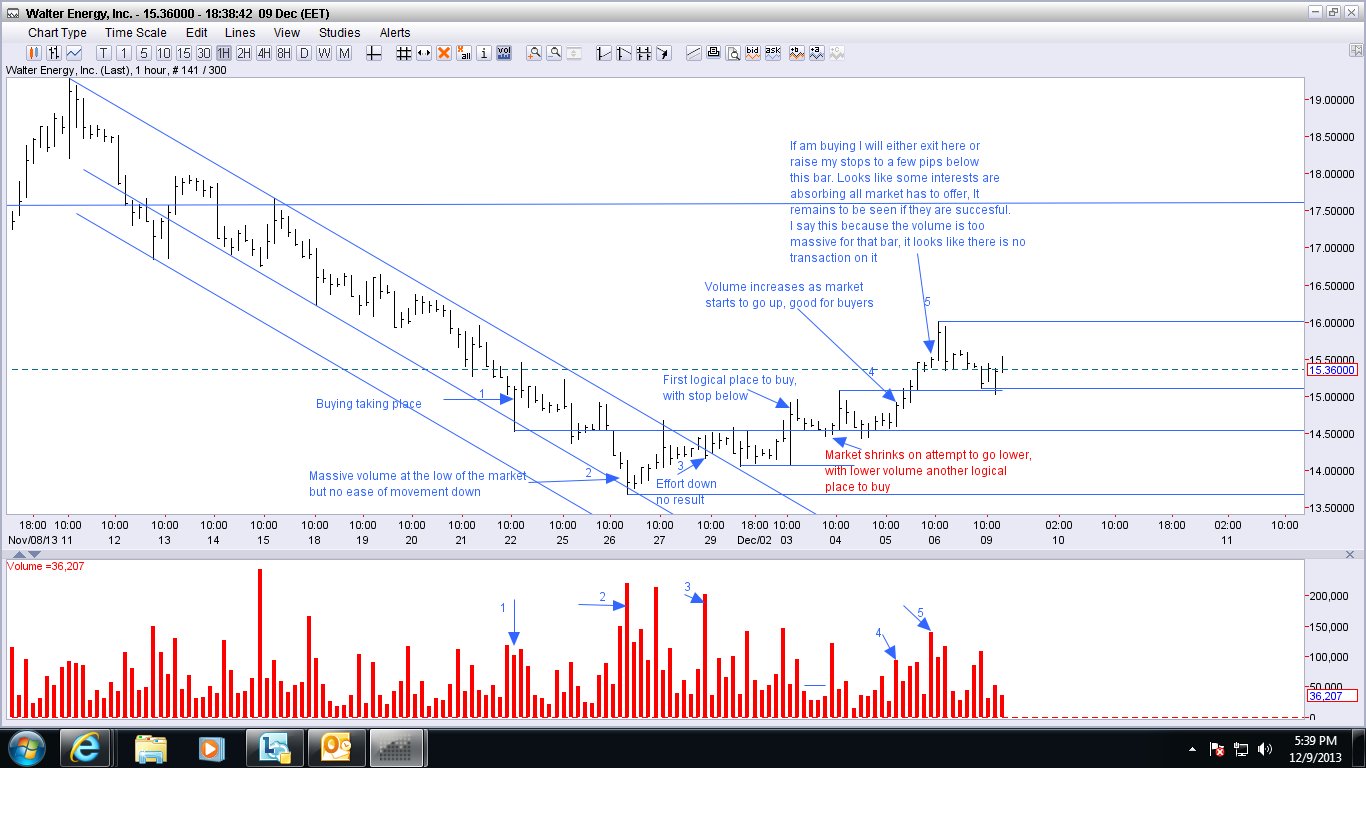Show the ask price line

774,53
